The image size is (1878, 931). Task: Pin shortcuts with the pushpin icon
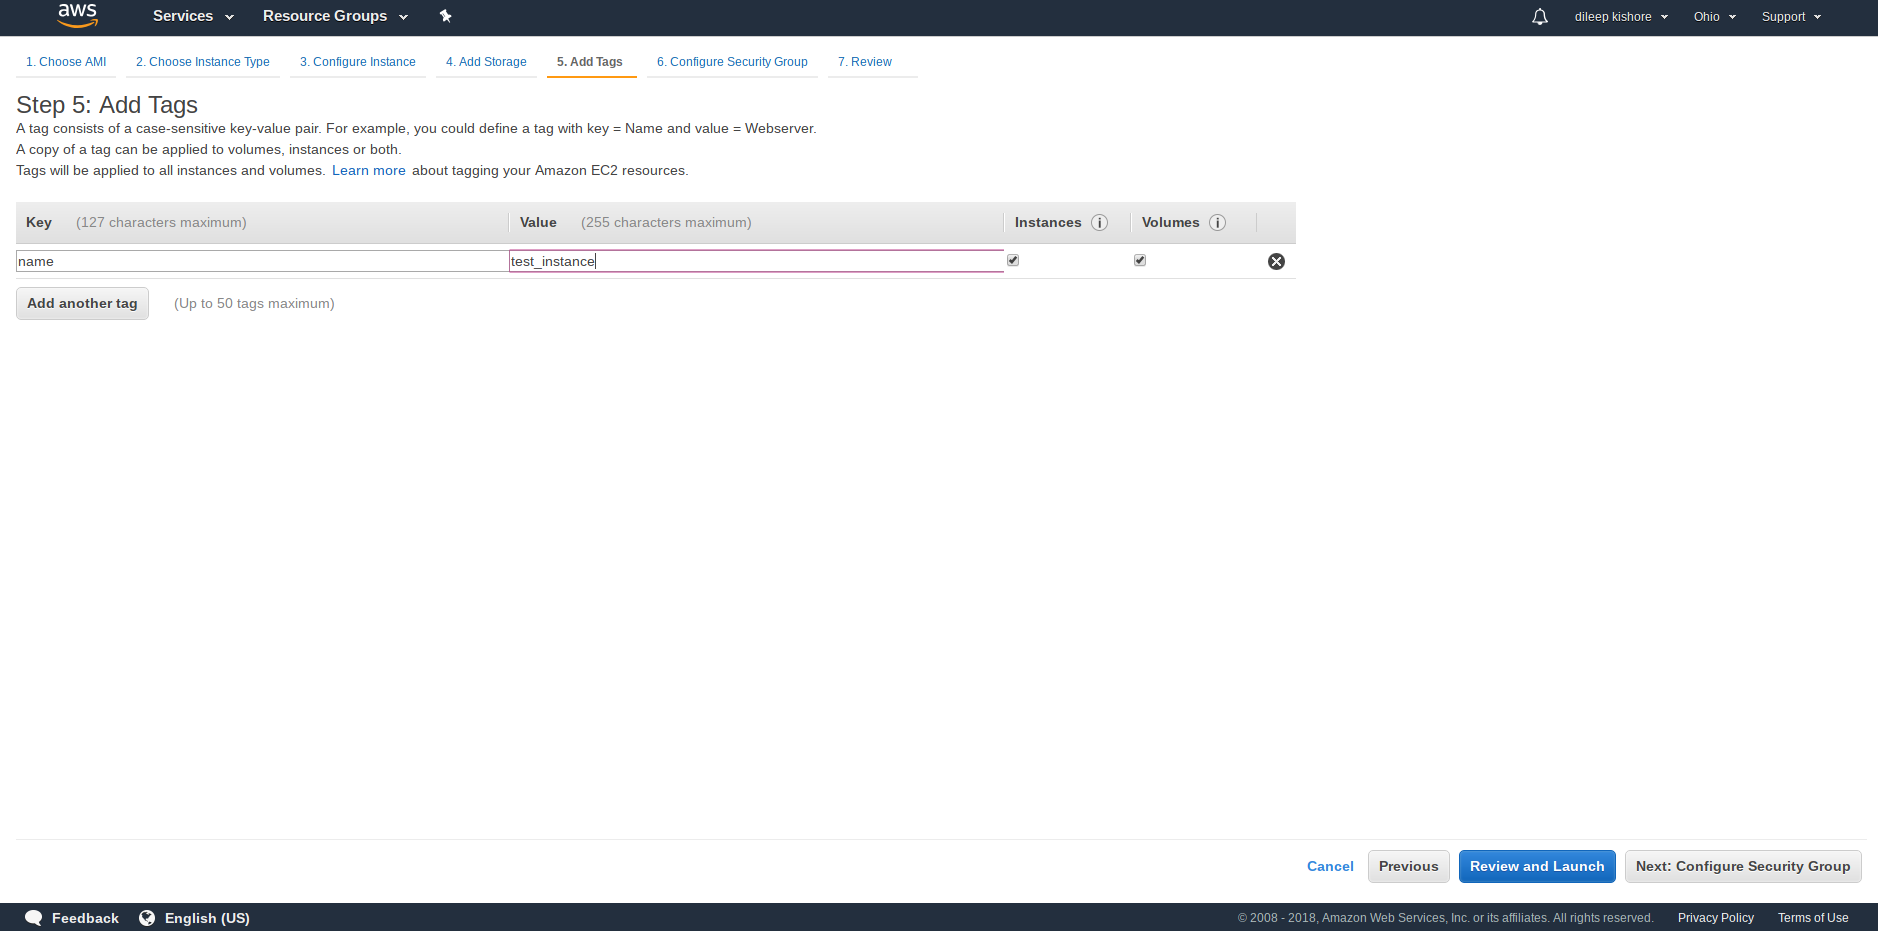(446, 16)
